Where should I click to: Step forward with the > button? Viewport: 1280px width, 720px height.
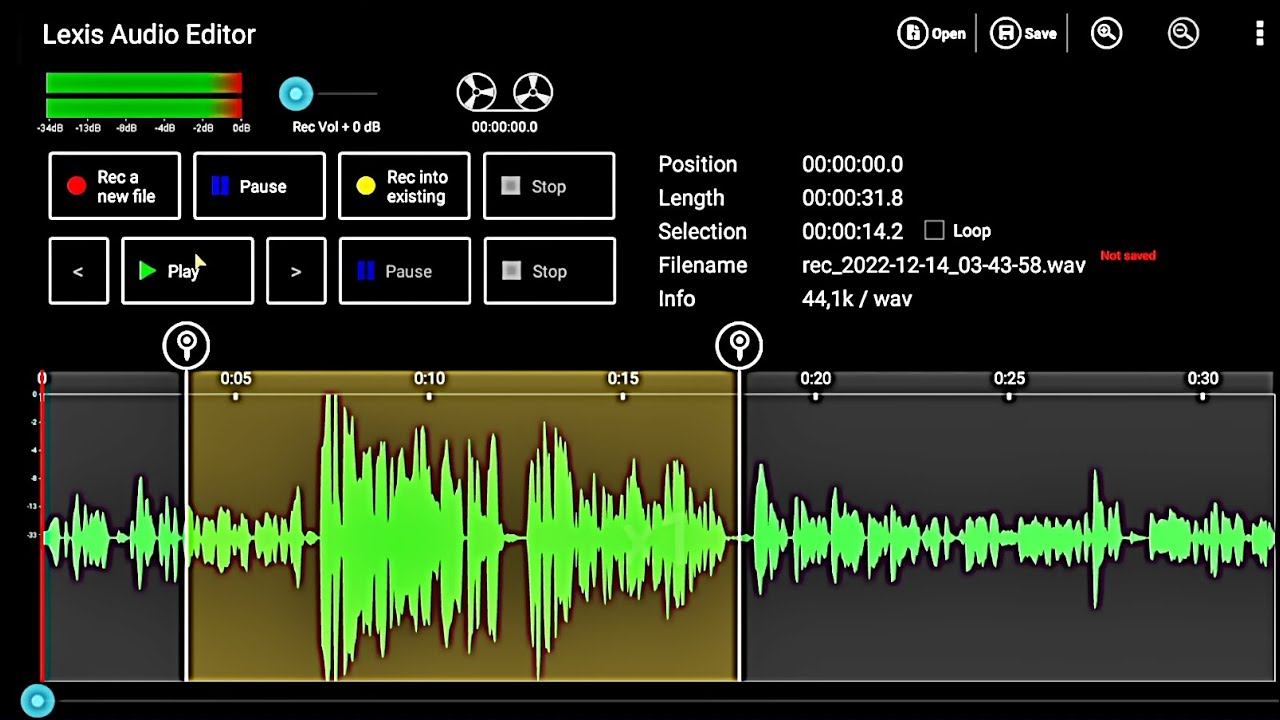[x=296, y=271]
